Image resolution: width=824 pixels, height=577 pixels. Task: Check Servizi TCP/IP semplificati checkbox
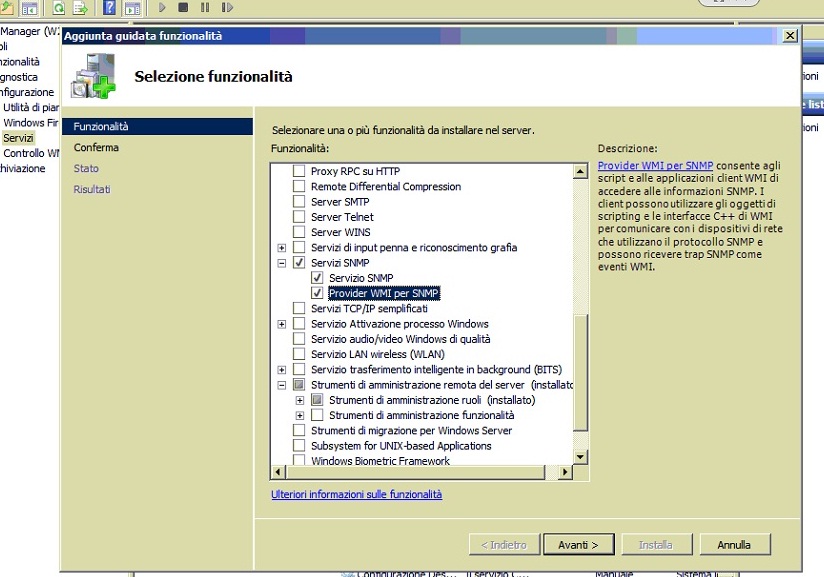(x=299, y=308)
